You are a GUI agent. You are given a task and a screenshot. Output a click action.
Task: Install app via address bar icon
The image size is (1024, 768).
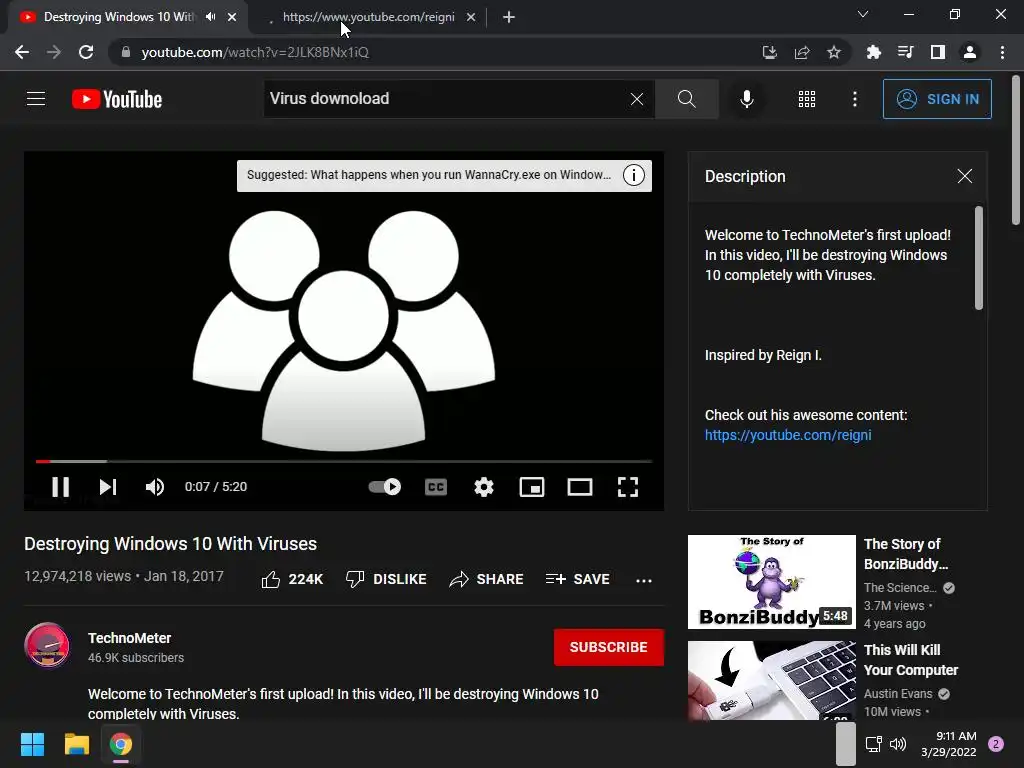click(x=770, y=52)
